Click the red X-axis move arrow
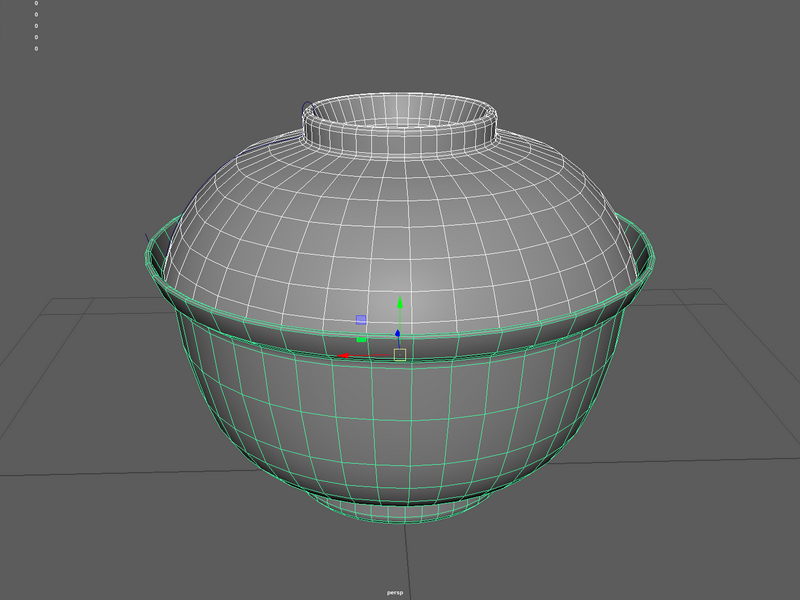Viewport: 800px width, 600px height. tap(343, 356)
